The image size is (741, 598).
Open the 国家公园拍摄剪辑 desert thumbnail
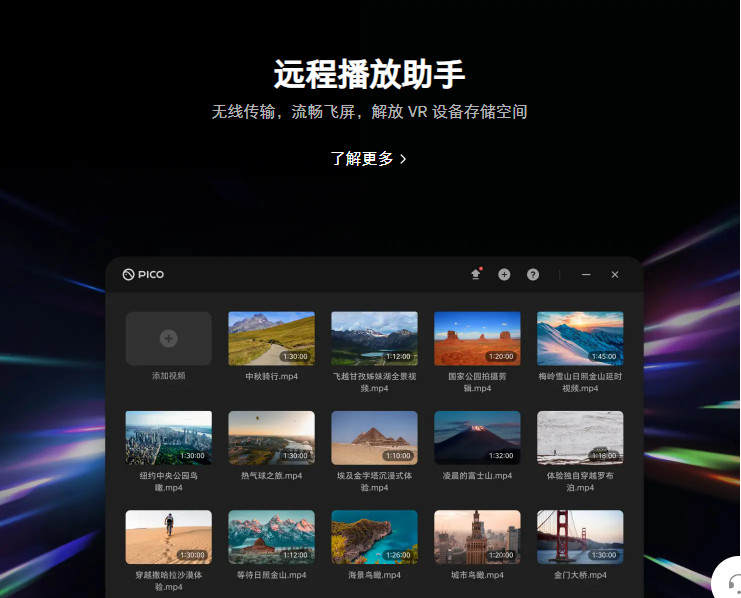[x=477, y=338]
